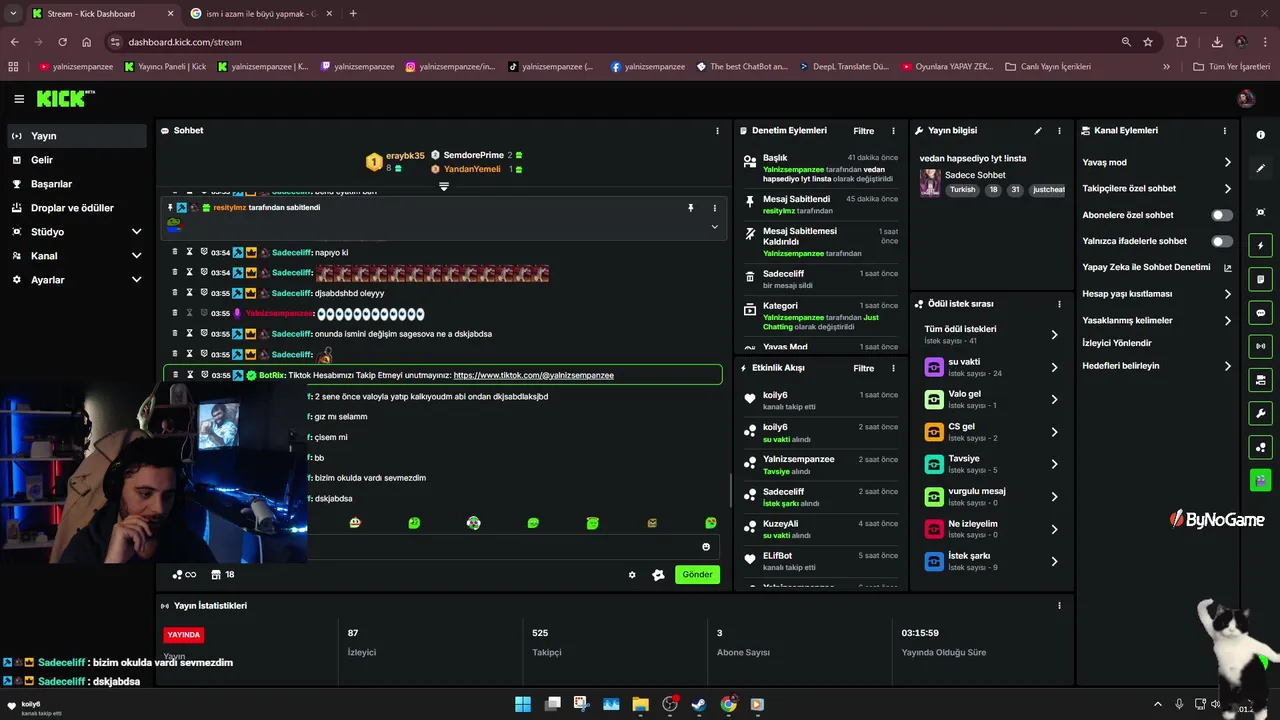Click the focus frame icon in right toolbar

coord(1260,212)
